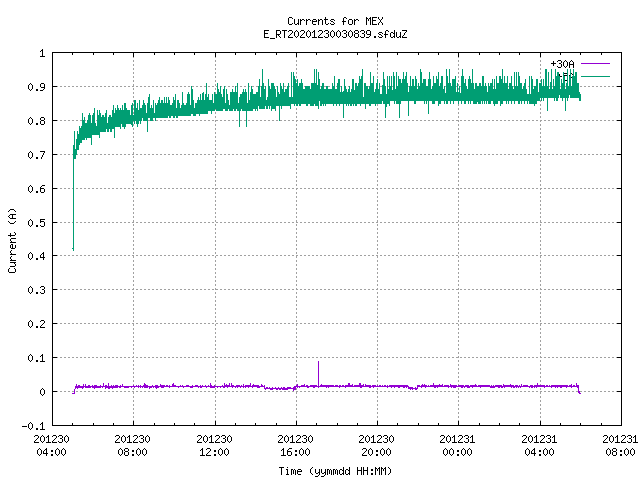Click x-axis label '201230 20:00'
This screenshot has width=640, height=480.
click(376, 446)
